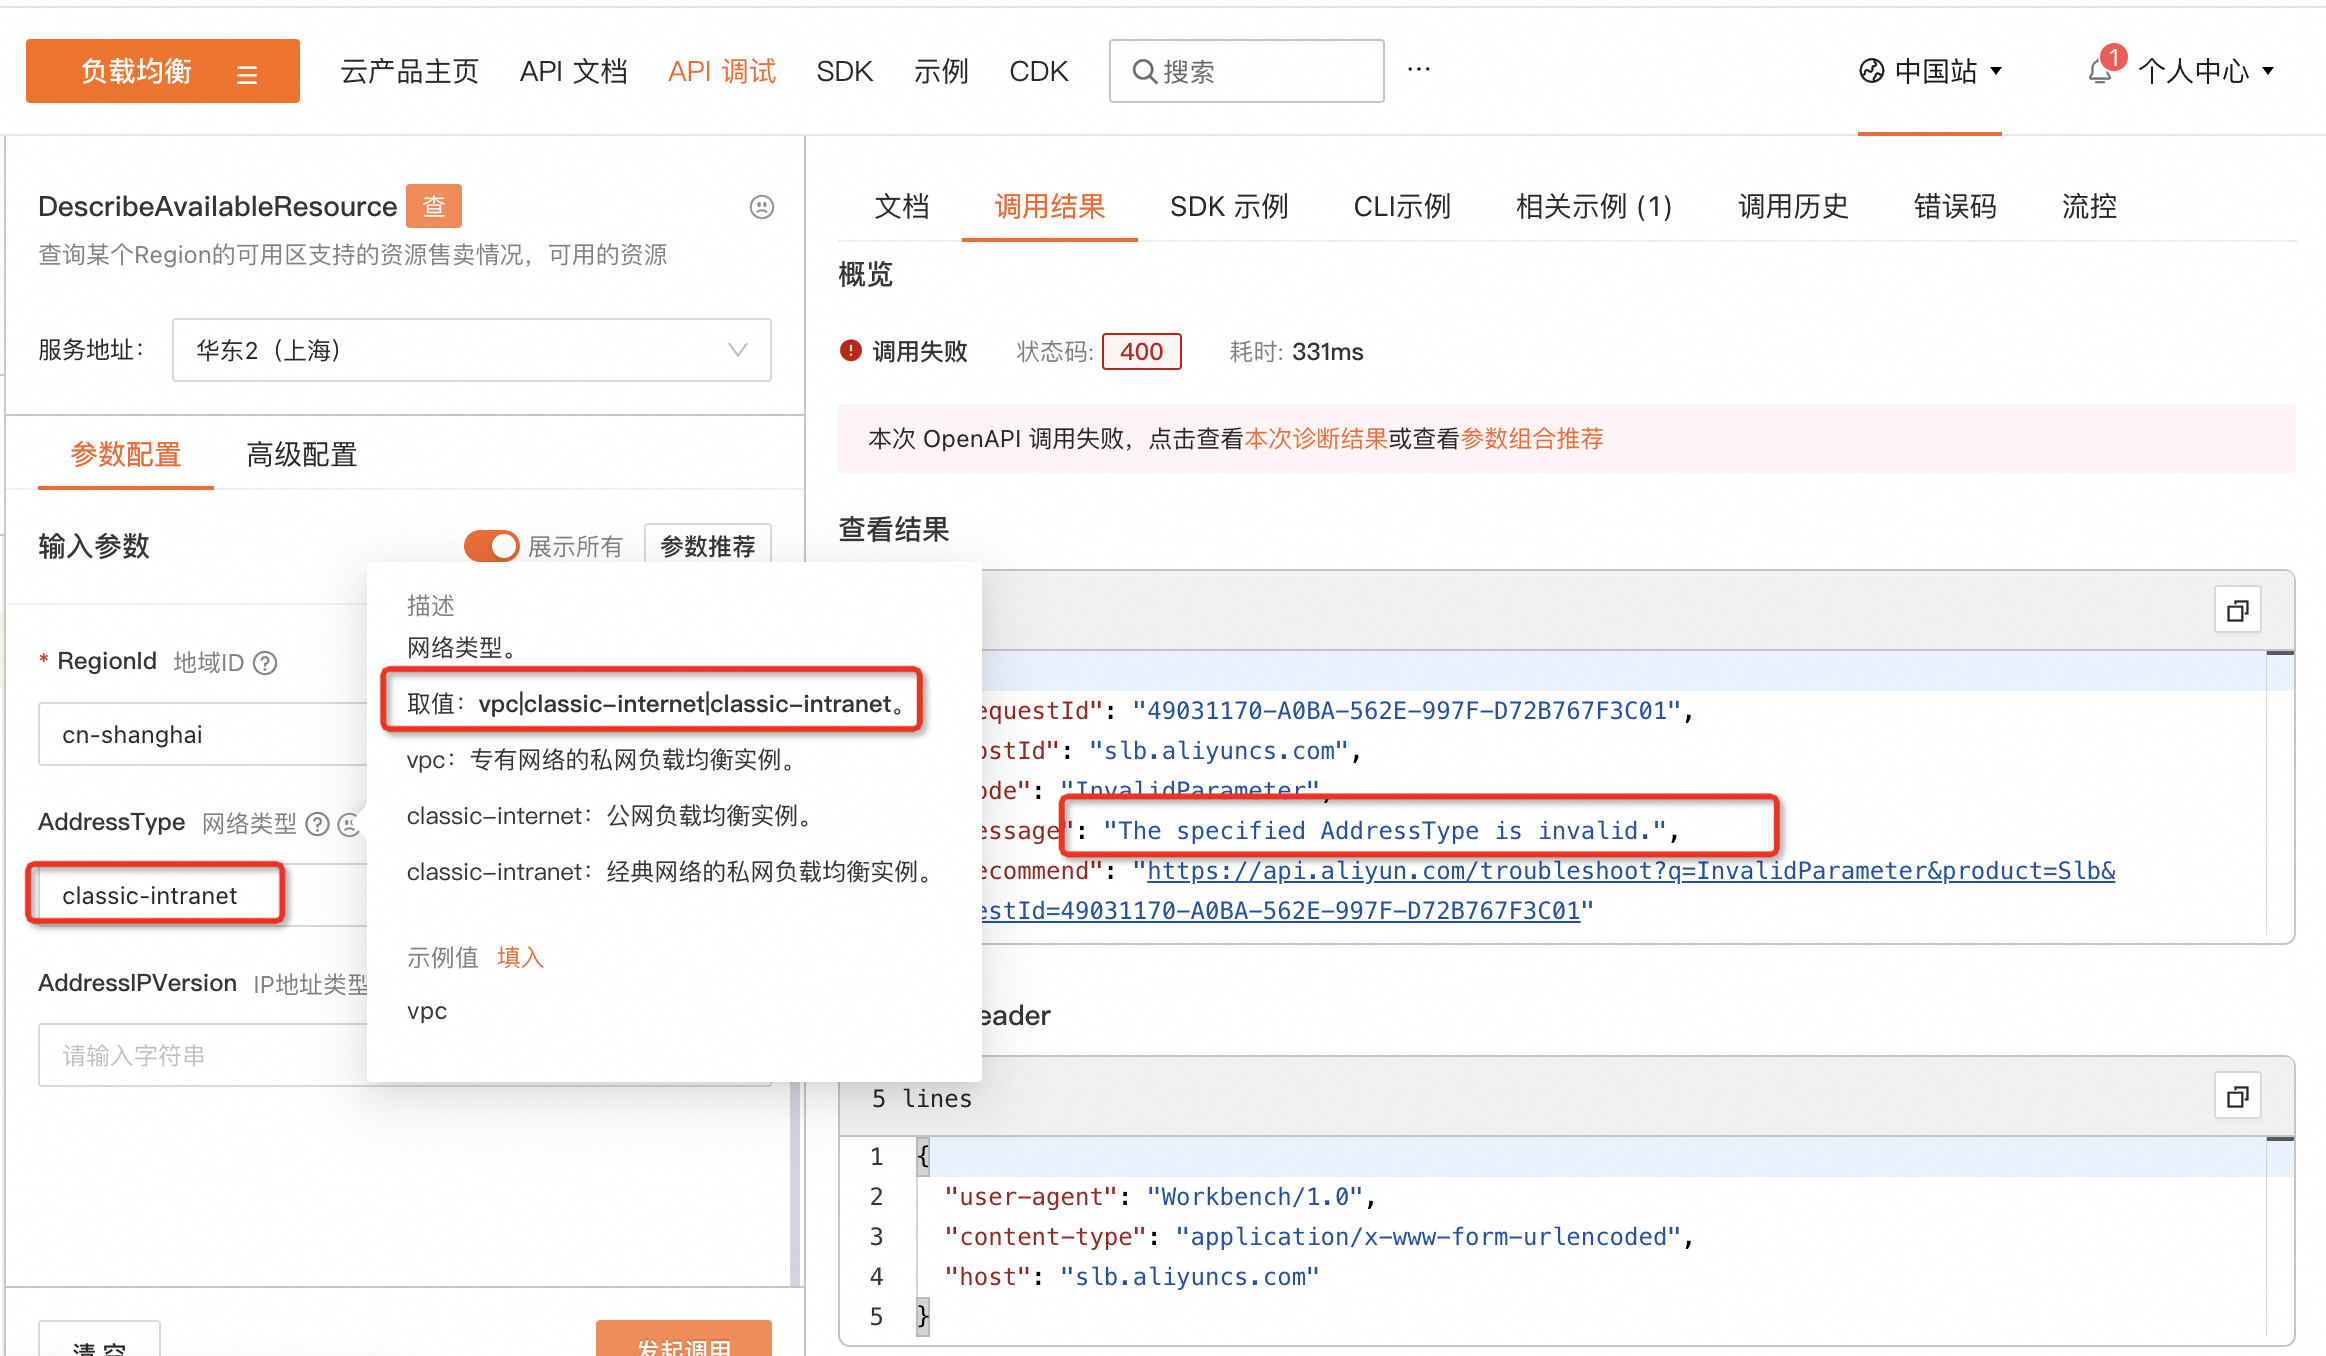Switch to the 调用结果 tab
The width and height of the screenshot is (2326, 1356).
pos(1050,207)
